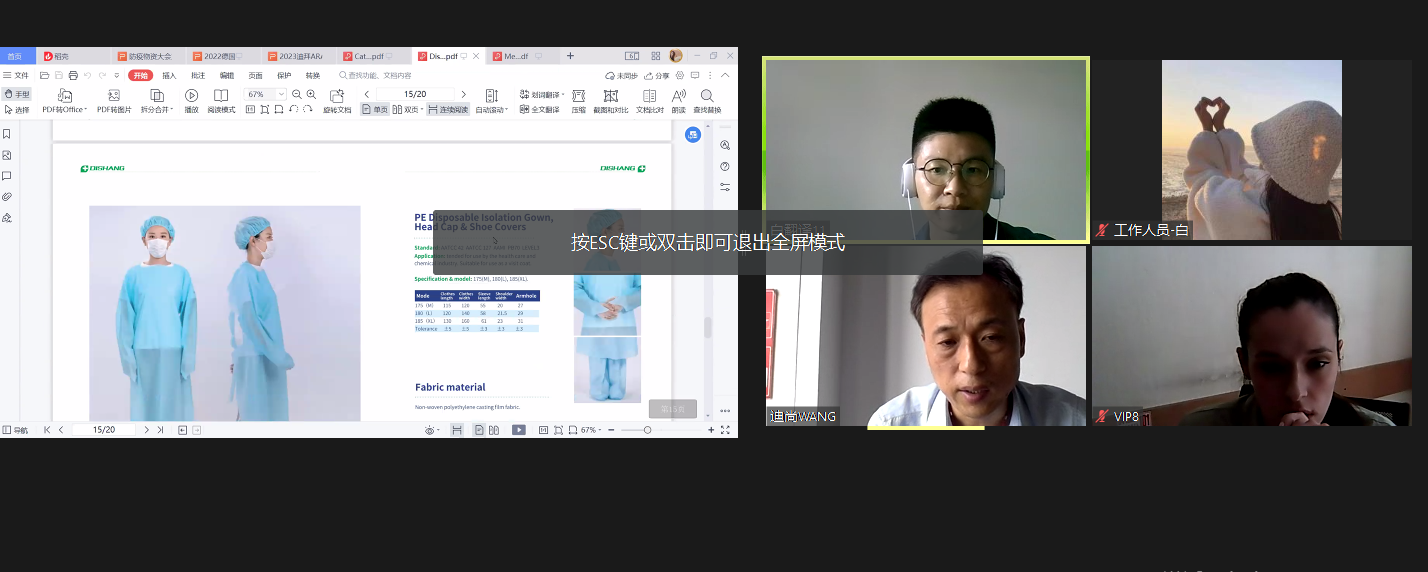This screenshot has height=572, width=1428.
Task: Start 播放 slideshow playback
Action: coord(191,101)
